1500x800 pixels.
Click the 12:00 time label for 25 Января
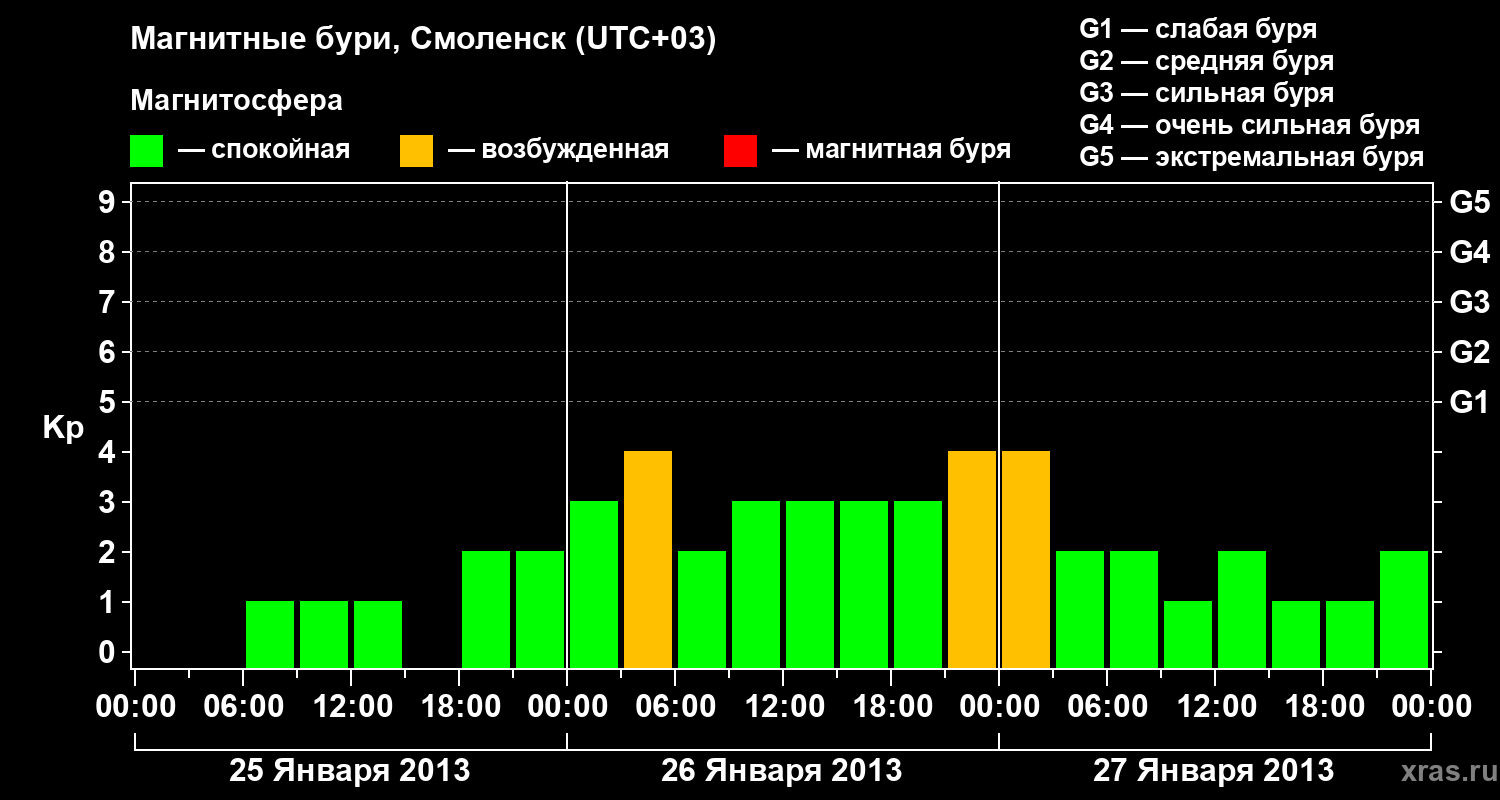[x=352, y=707]
